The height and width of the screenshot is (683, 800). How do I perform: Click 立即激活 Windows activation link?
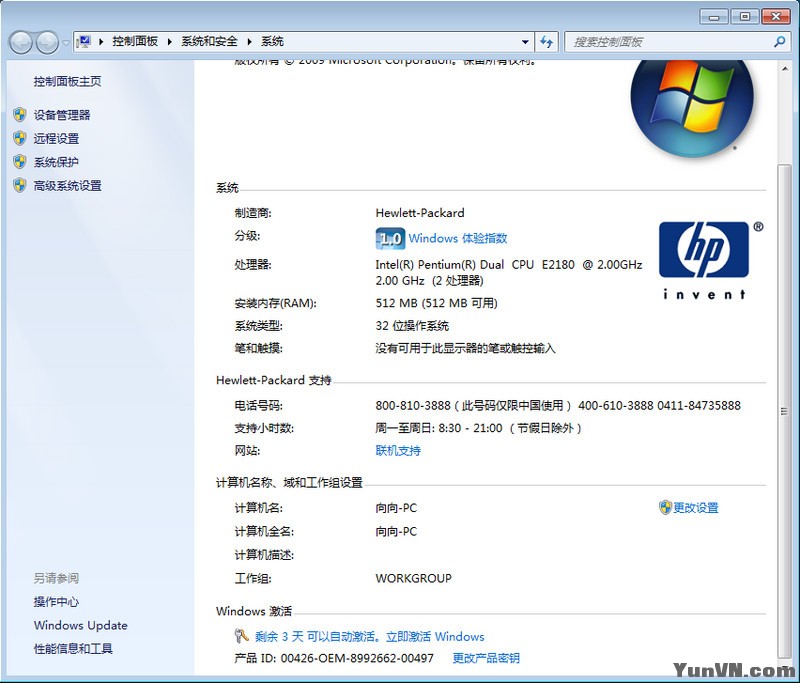pyautogui.click(x=435, y=637)
